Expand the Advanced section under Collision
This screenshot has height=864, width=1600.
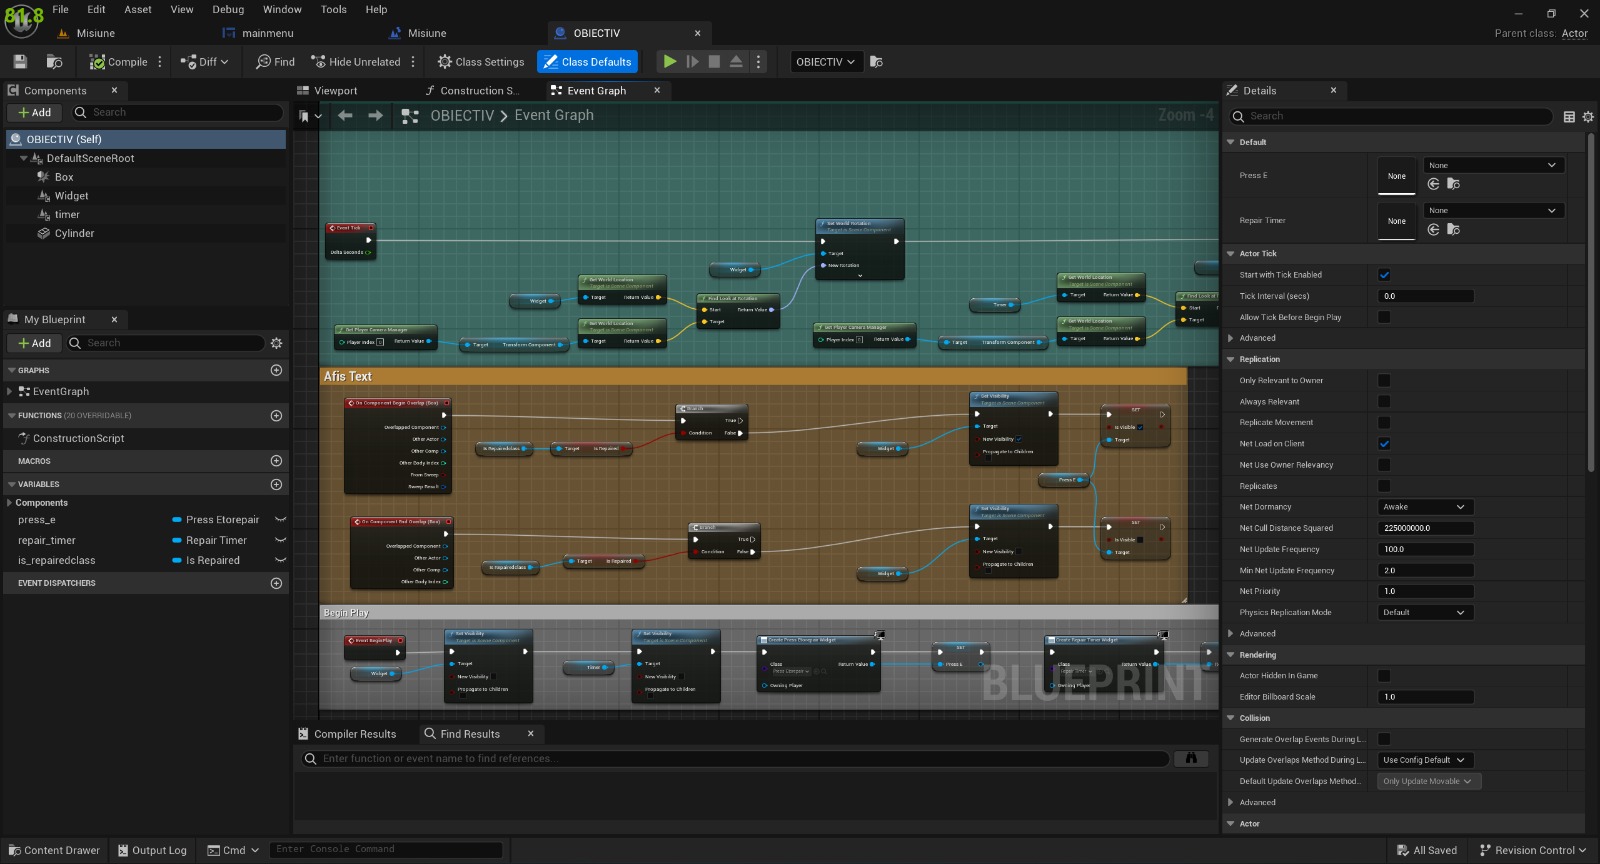[x=1231, y=802]
